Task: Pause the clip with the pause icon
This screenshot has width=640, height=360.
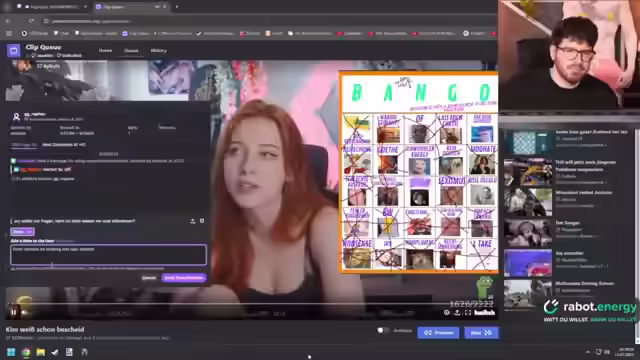Action: 13,313
